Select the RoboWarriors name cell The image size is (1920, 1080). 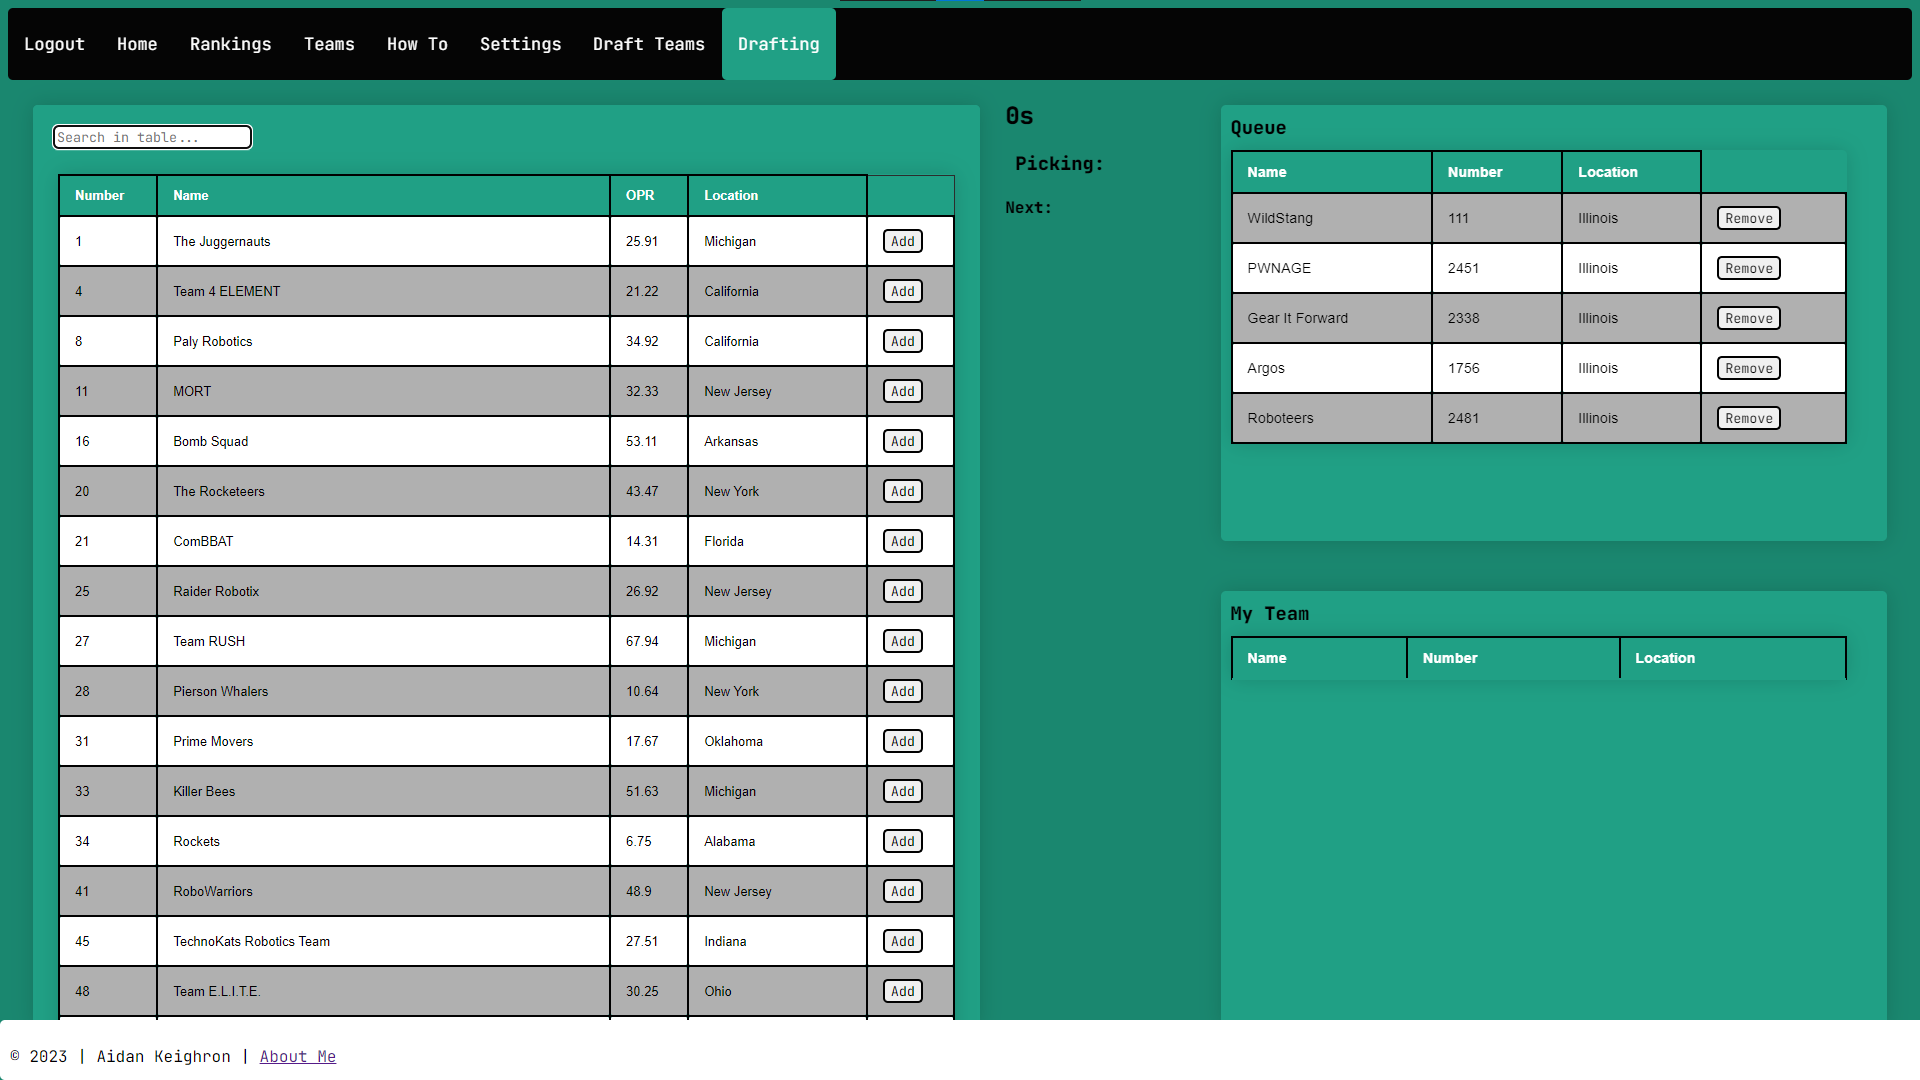coord(383,891)
